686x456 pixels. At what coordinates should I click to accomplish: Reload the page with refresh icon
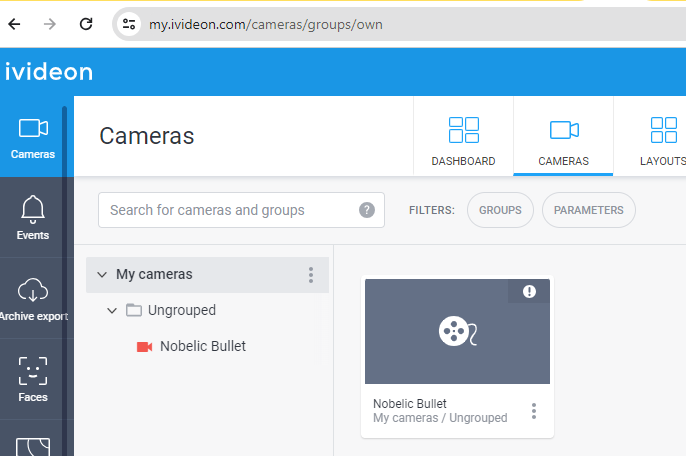coord(86,24)
